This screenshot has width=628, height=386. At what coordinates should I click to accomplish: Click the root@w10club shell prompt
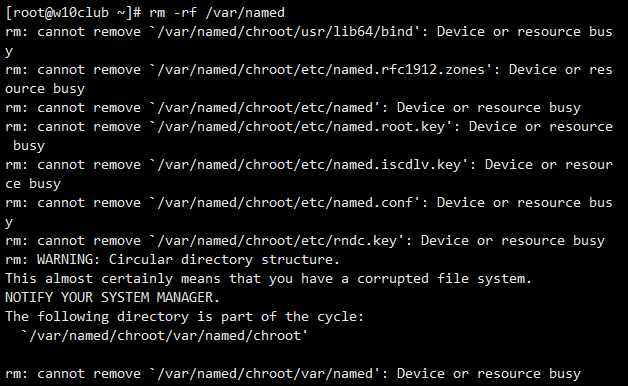[x=73, y=12]
